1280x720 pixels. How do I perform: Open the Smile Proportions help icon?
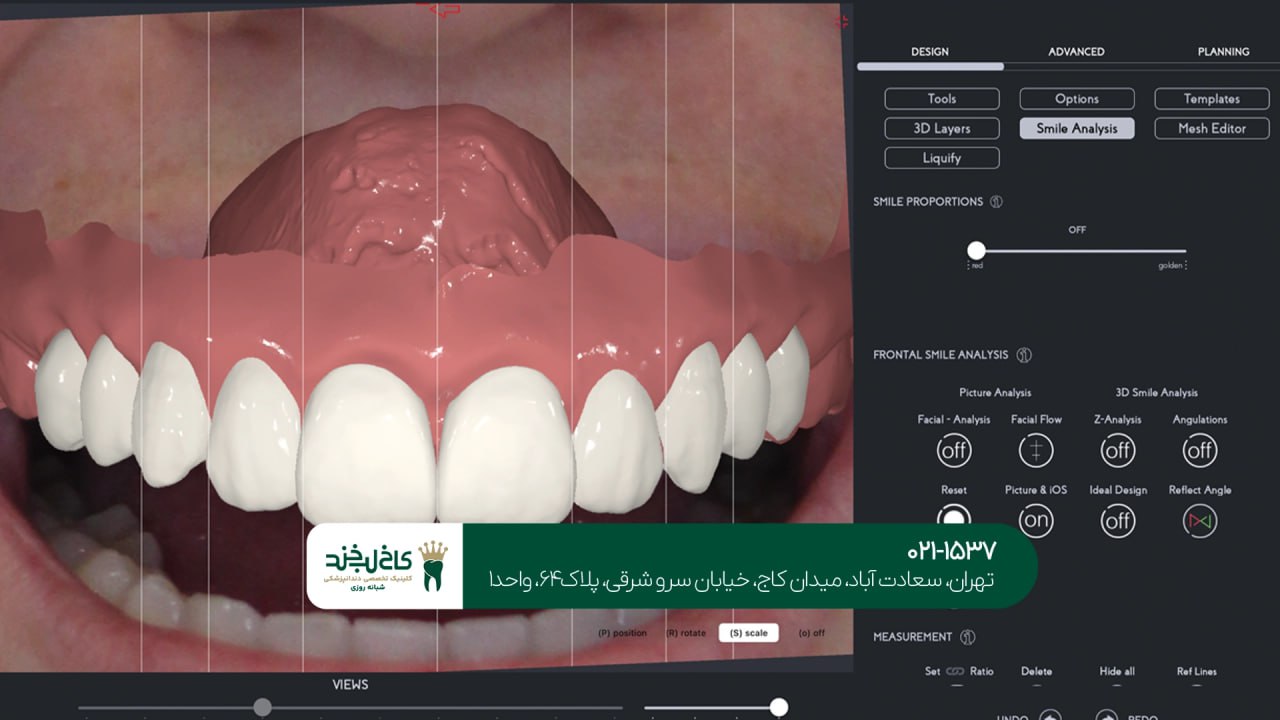coord(995,201)
